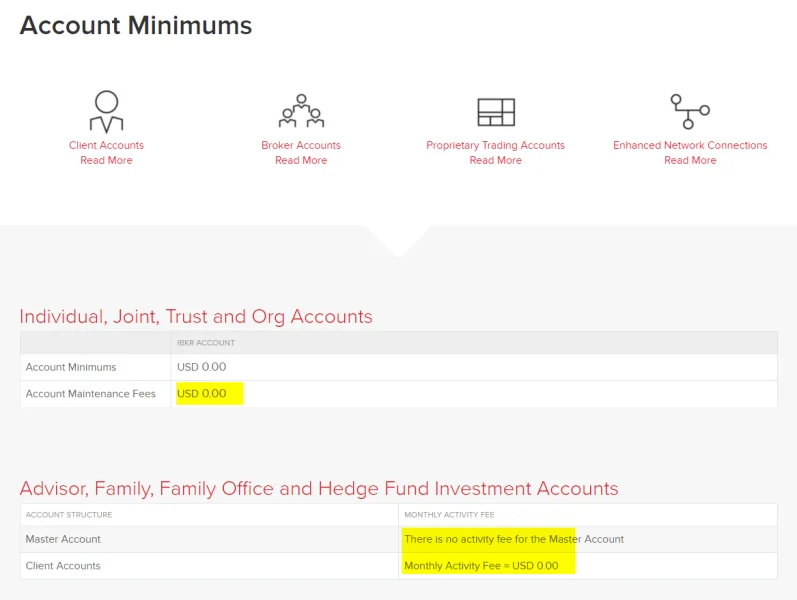Select the Enhanced Network Connections text label
797x600 pixels.
[690, 145]
